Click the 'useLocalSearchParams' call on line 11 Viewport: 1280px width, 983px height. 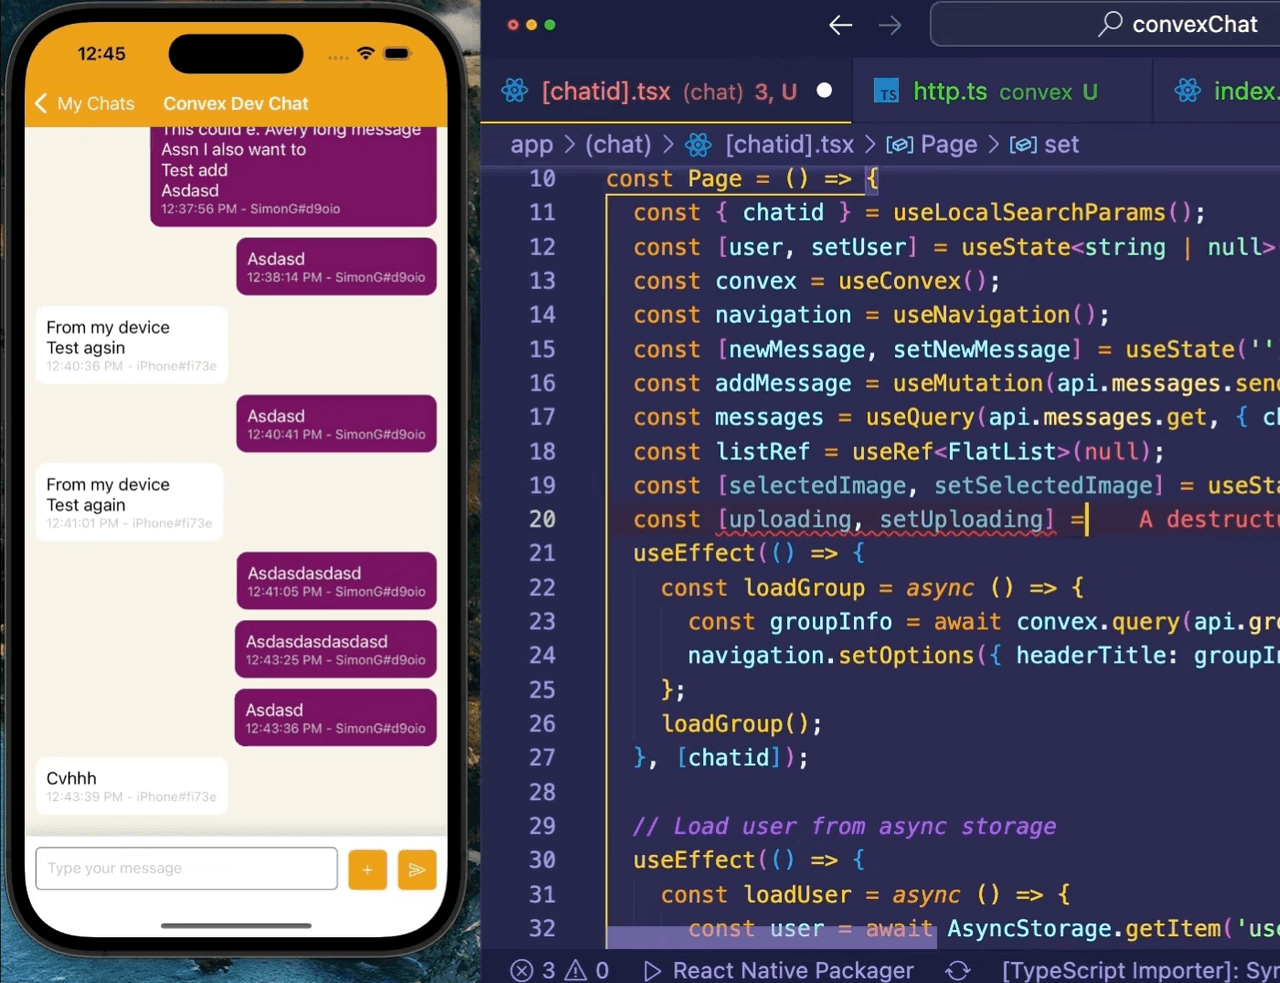click(x=1029, y=212)
